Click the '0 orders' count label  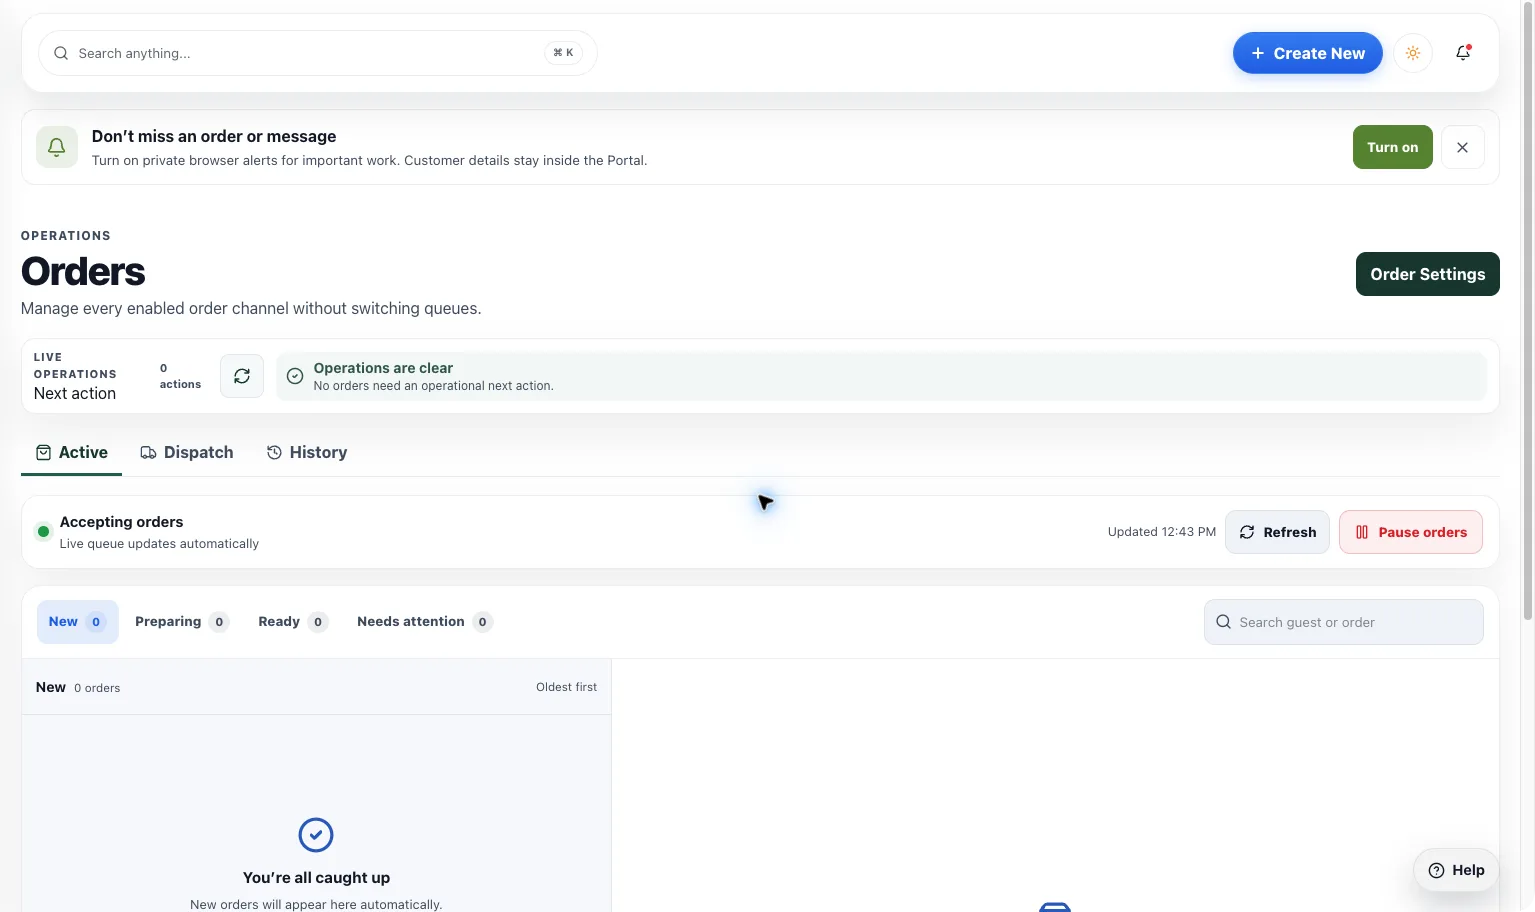[x=97, y=688]
